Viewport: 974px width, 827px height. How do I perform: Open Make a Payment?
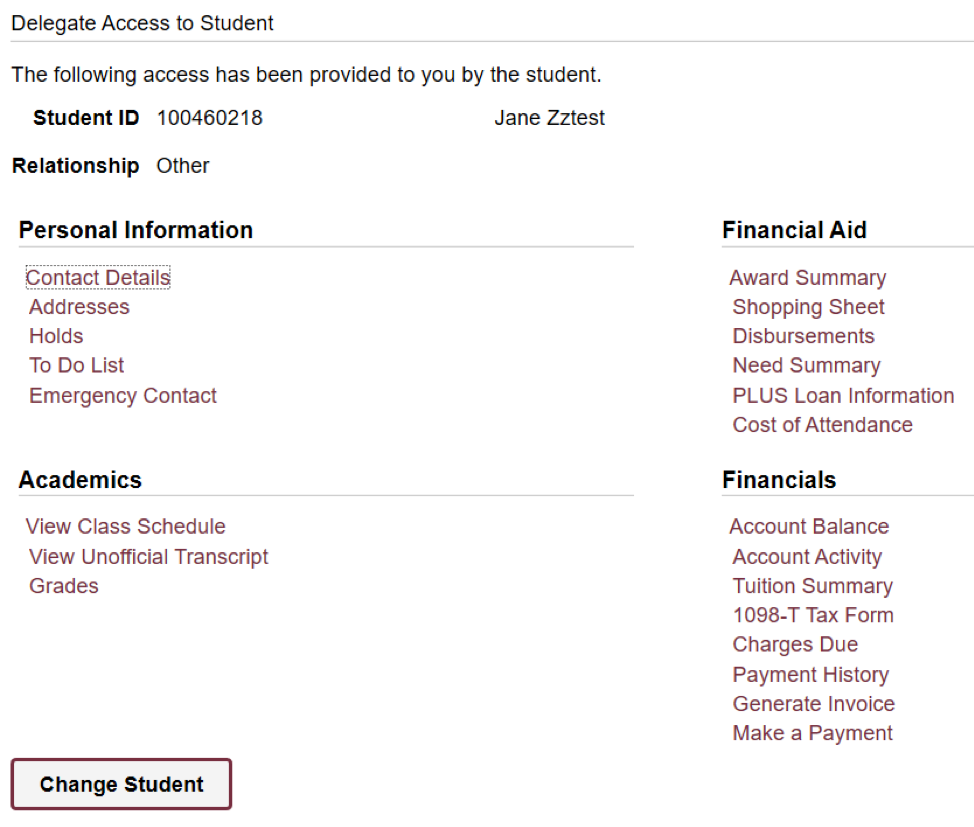(811, 732)
